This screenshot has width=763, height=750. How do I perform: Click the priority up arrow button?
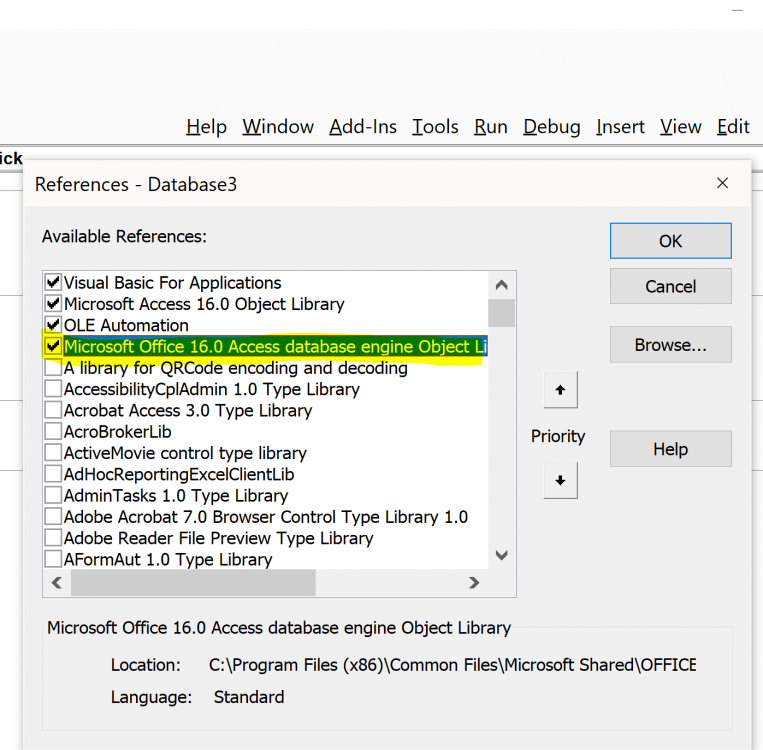[560, 389]
